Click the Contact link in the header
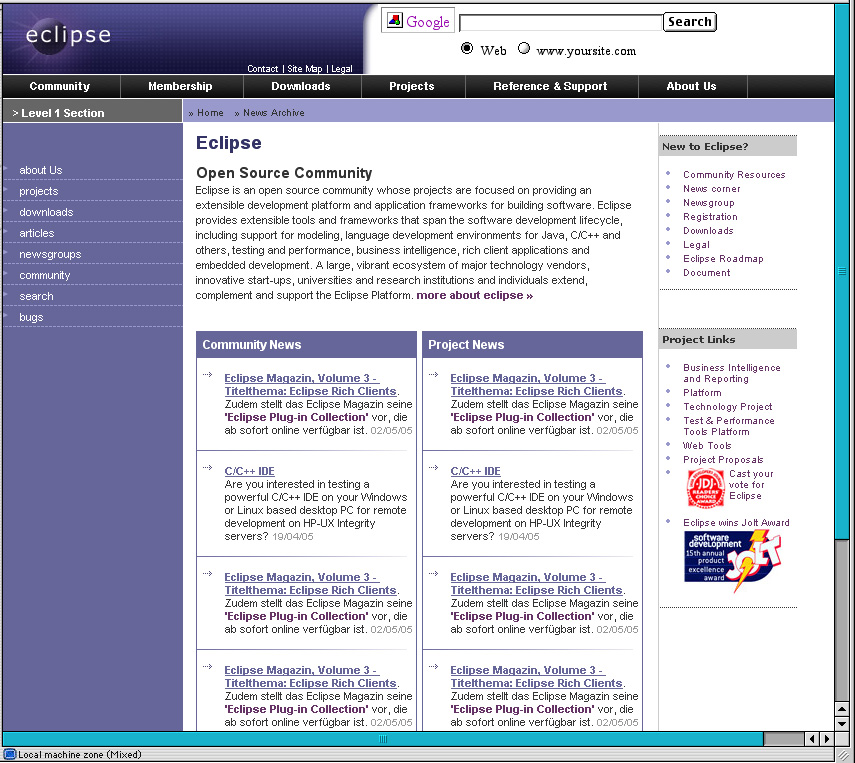 [263, 69]
